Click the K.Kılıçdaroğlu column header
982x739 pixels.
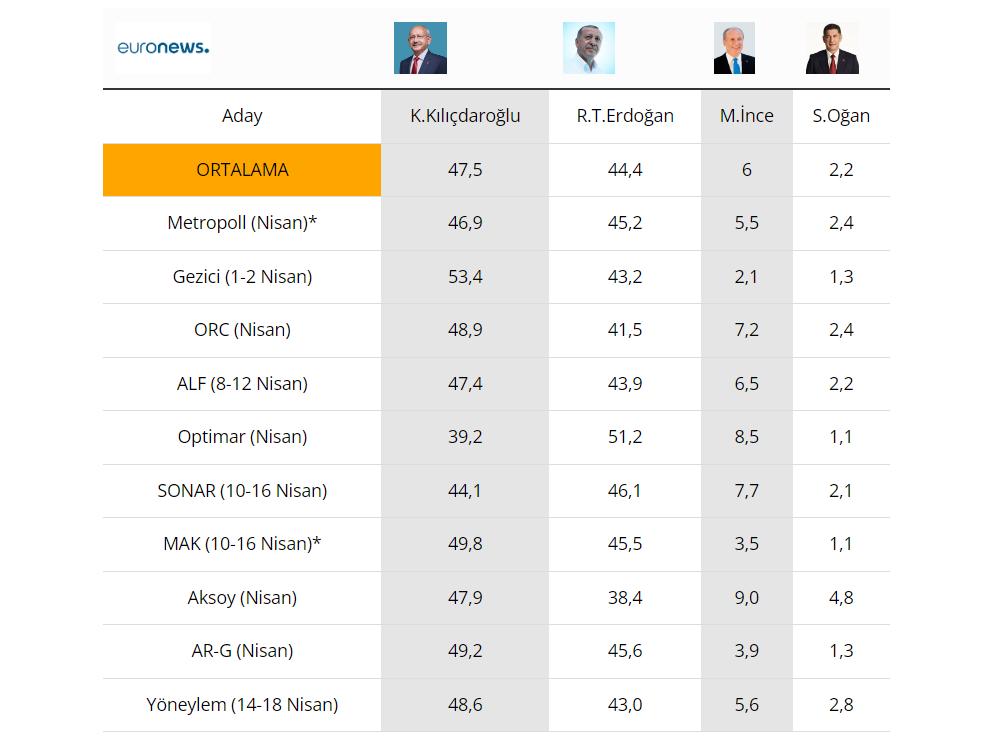click(465, 116)
